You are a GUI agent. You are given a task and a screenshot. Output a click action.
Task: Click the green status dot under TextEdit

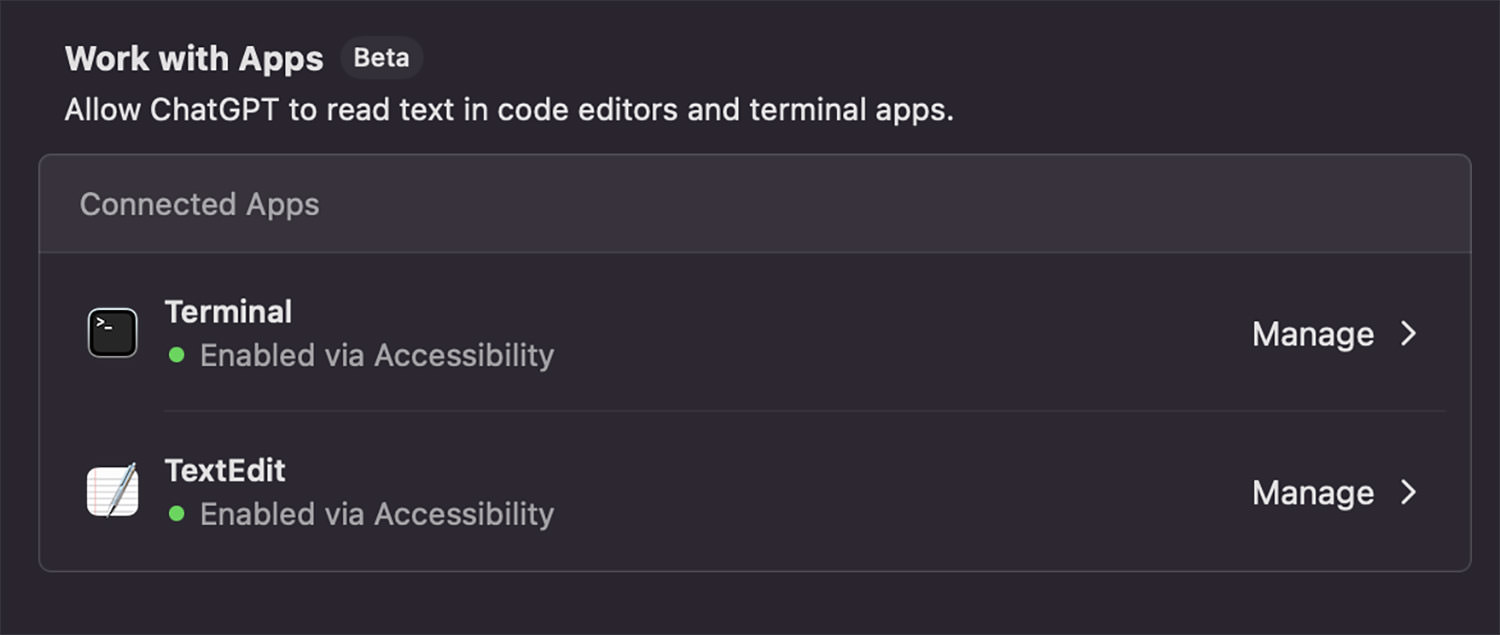(177, 514)
